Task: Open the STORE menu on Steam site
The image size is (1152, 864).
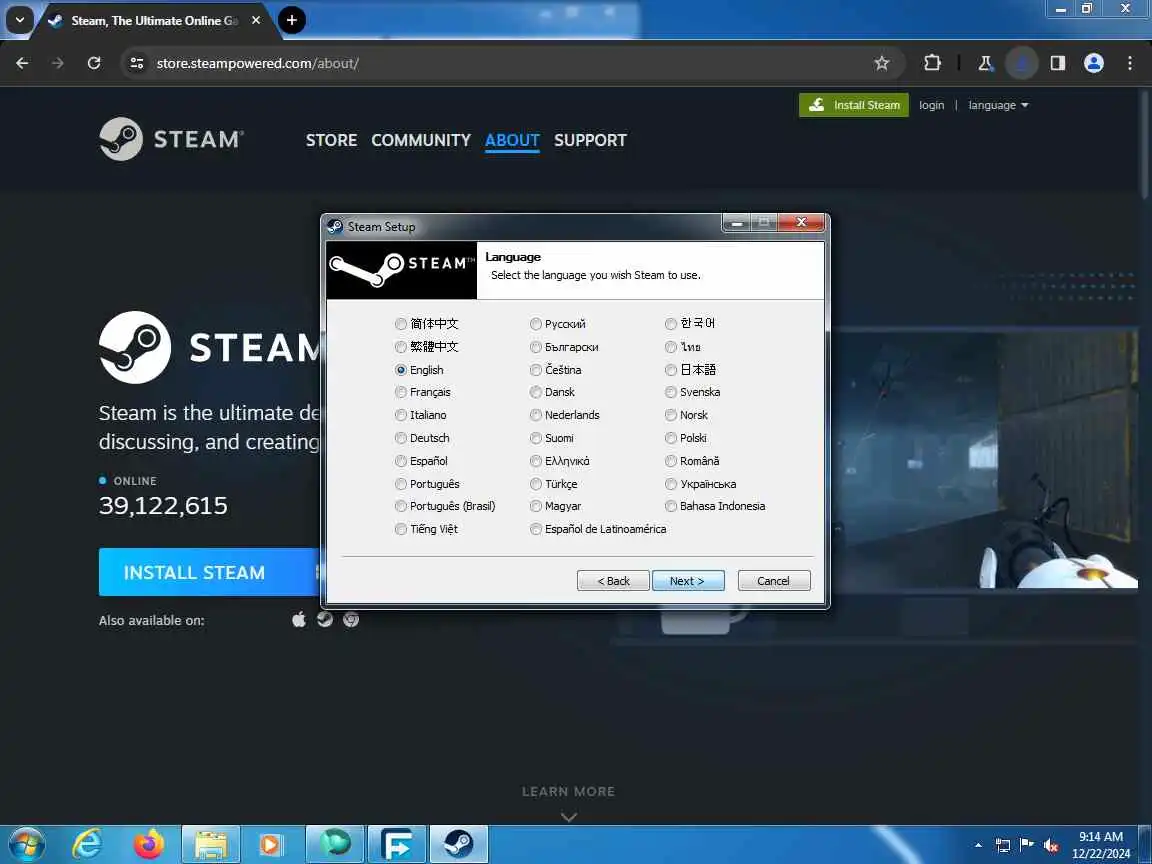Action: [331, 140]
